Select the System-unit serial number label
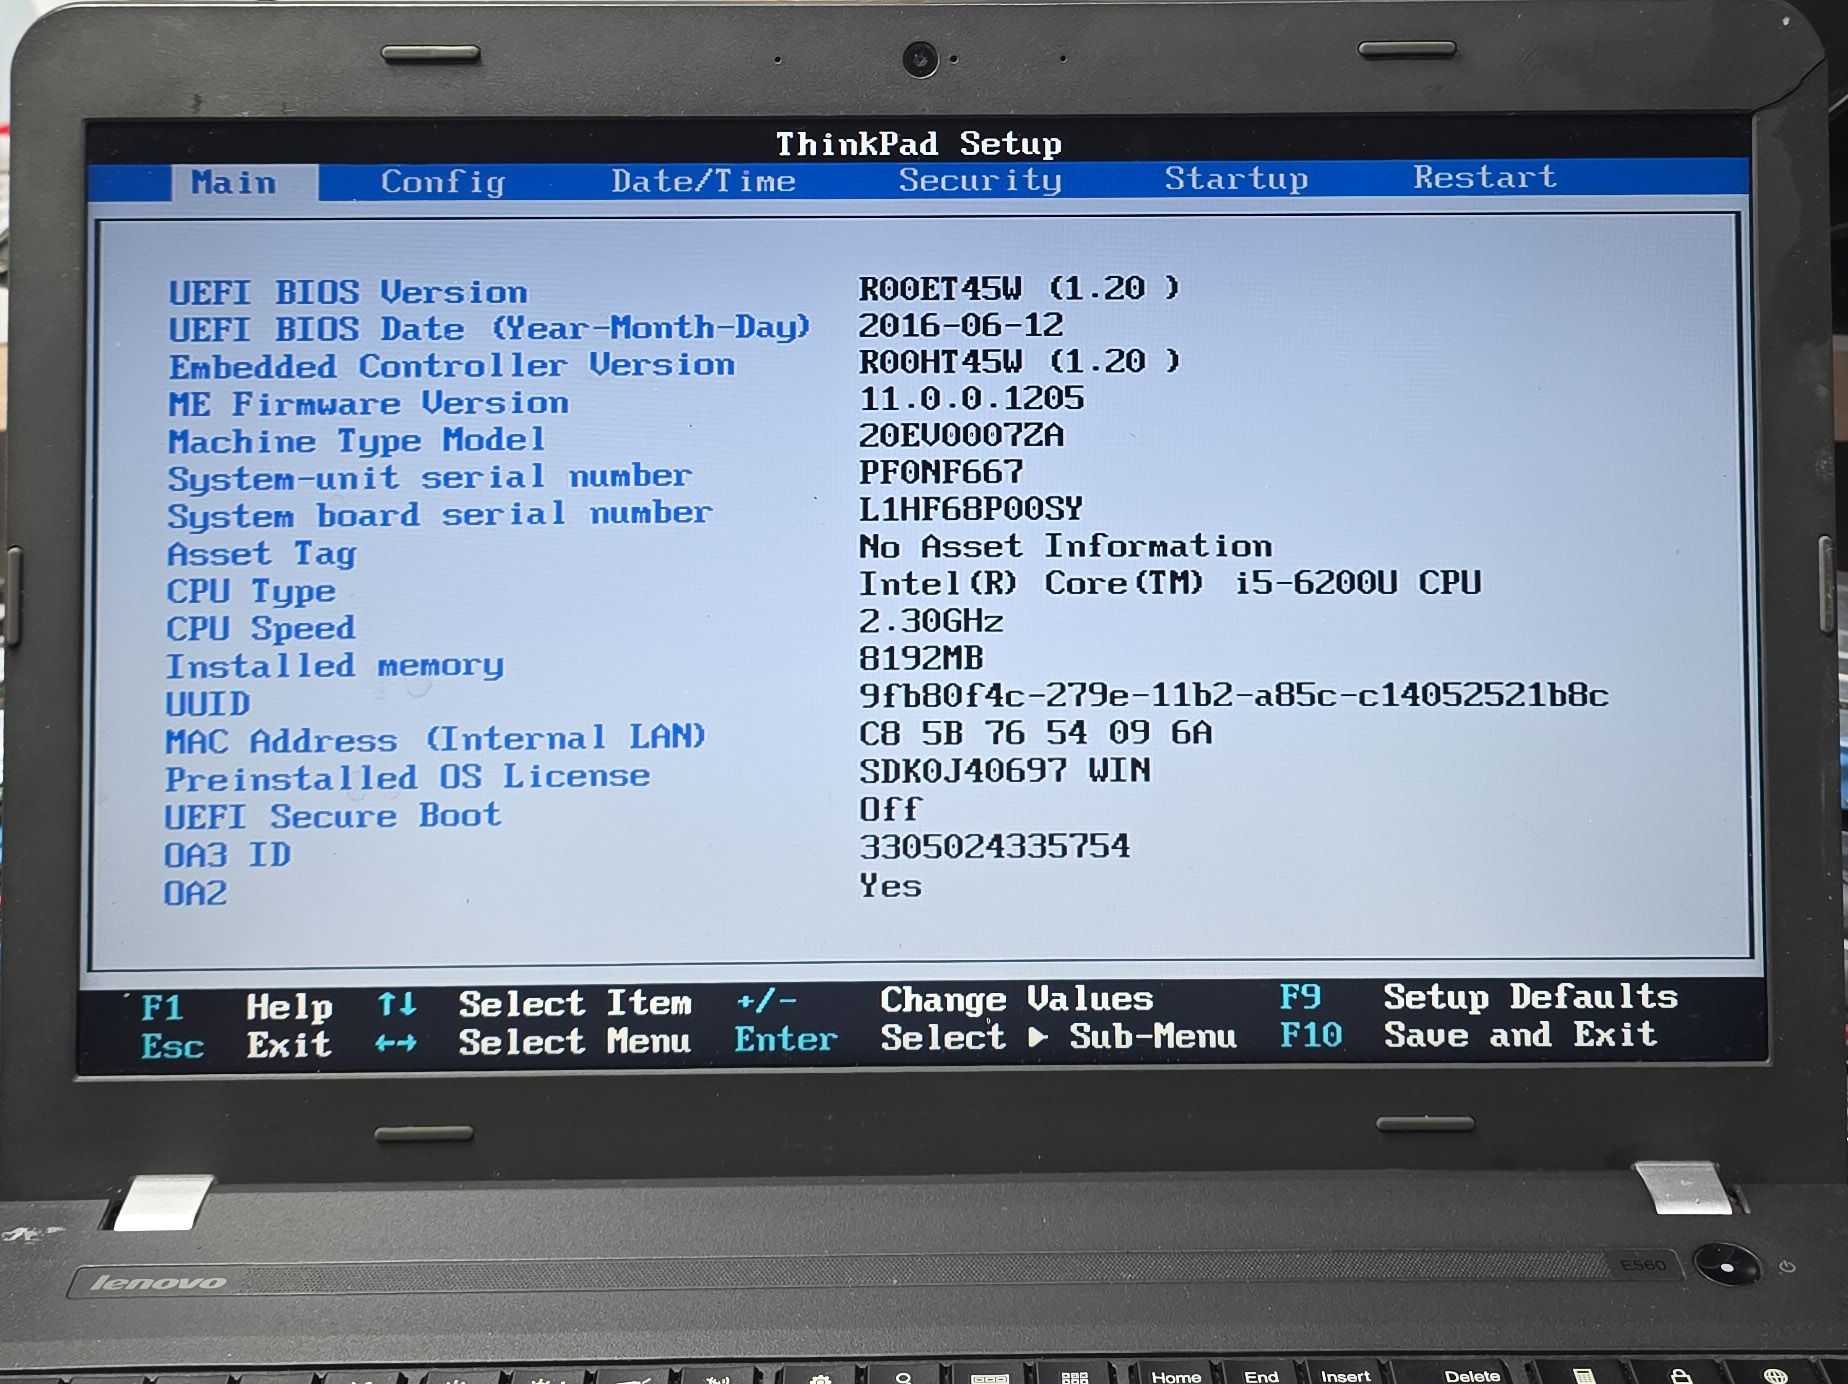The width and height of the screenshot is (1848, 1384). pos(429,477)
